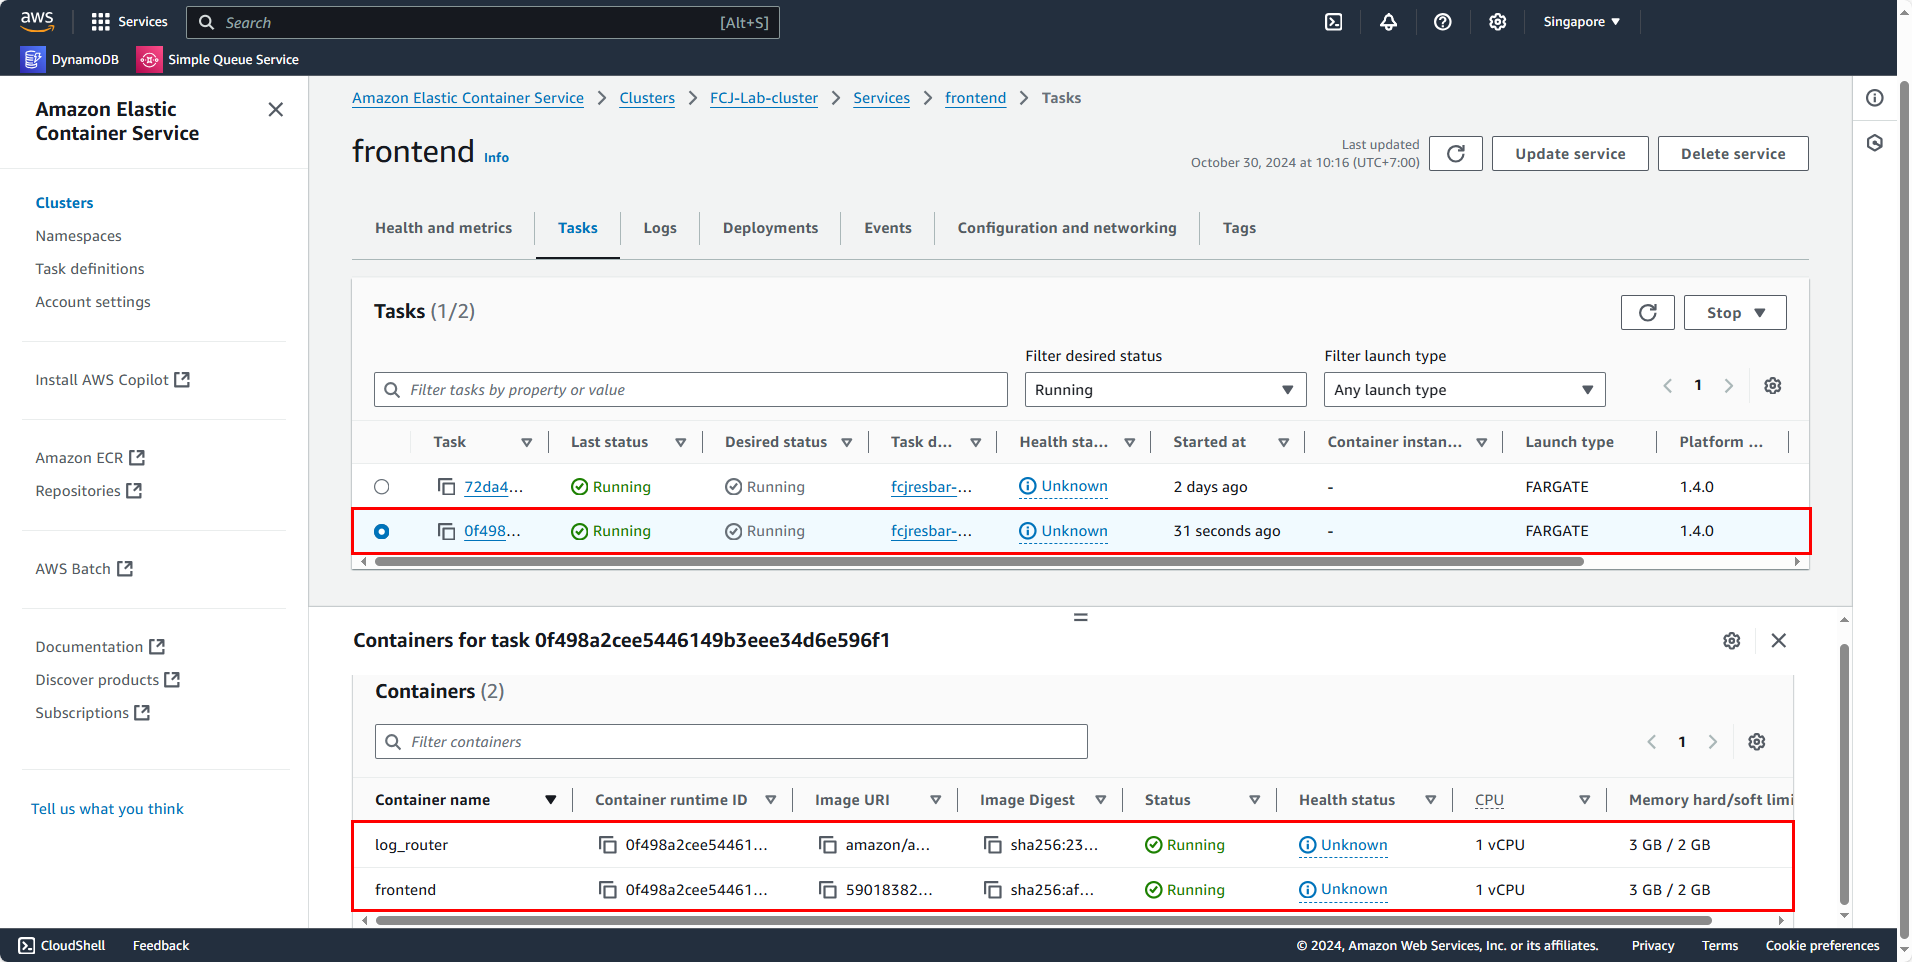This screenshot has width=1912, height=962.
Task: Open Amazon ECR external link
Action: [x=90, y=458]
